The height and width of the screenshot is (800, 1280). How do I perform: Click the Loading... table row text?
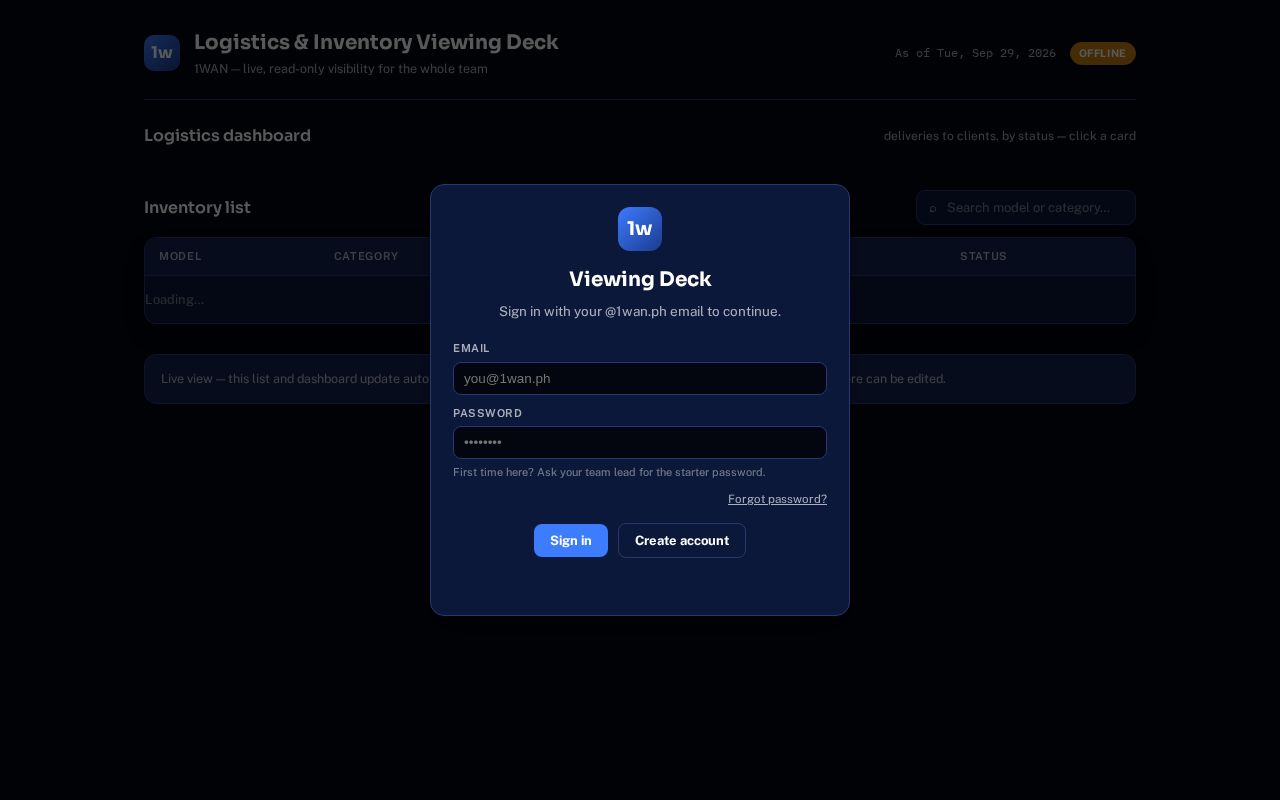[174, 299]
